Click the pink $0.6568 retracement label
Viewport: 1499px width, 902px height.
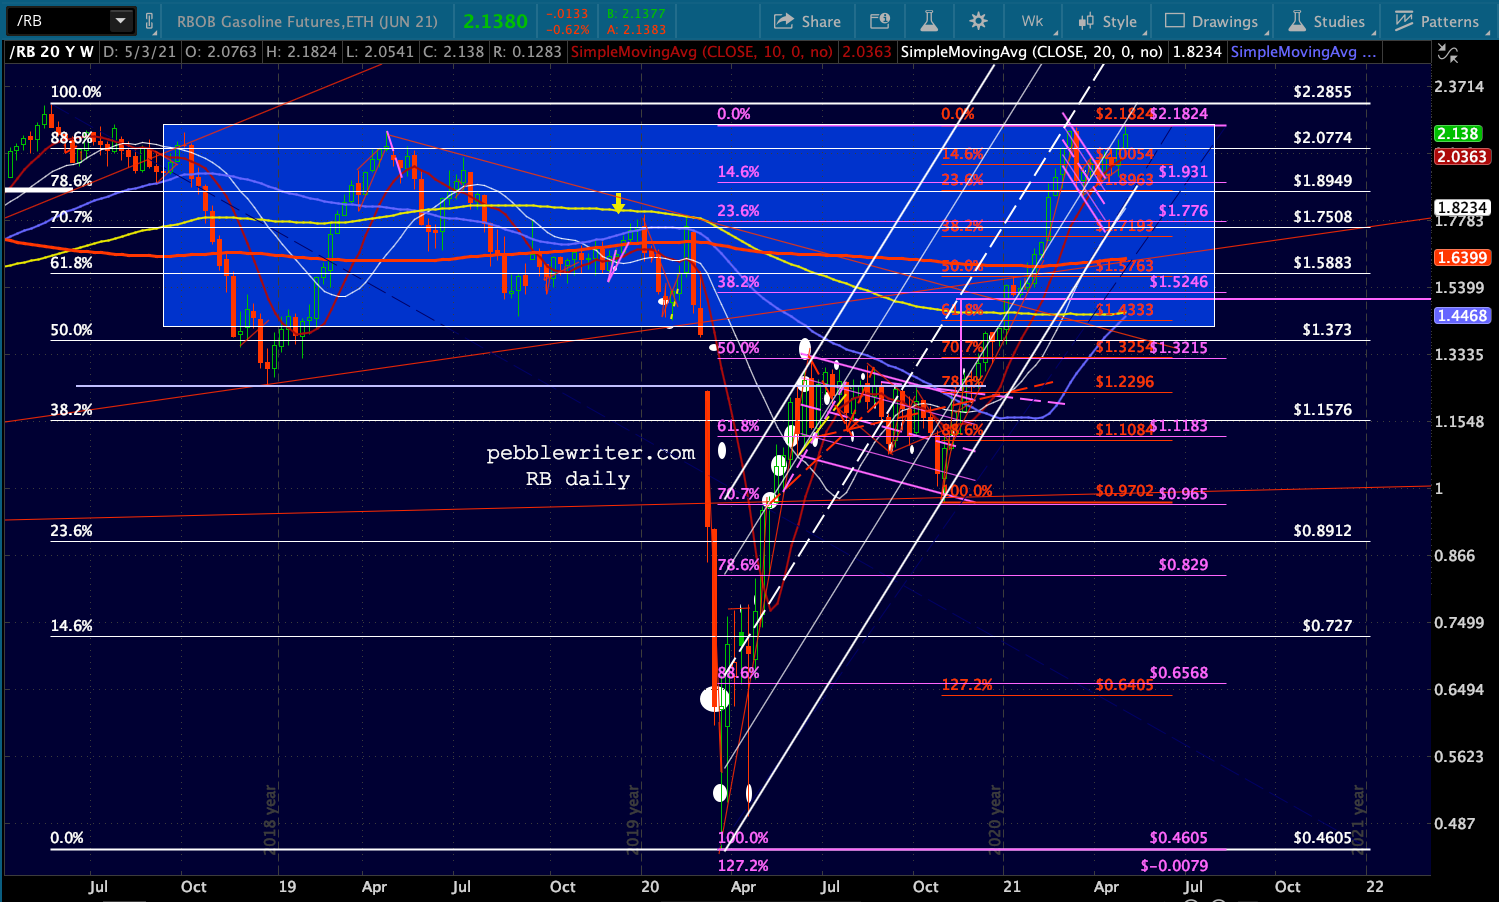pyautogui.click(x=1179, y=673)
